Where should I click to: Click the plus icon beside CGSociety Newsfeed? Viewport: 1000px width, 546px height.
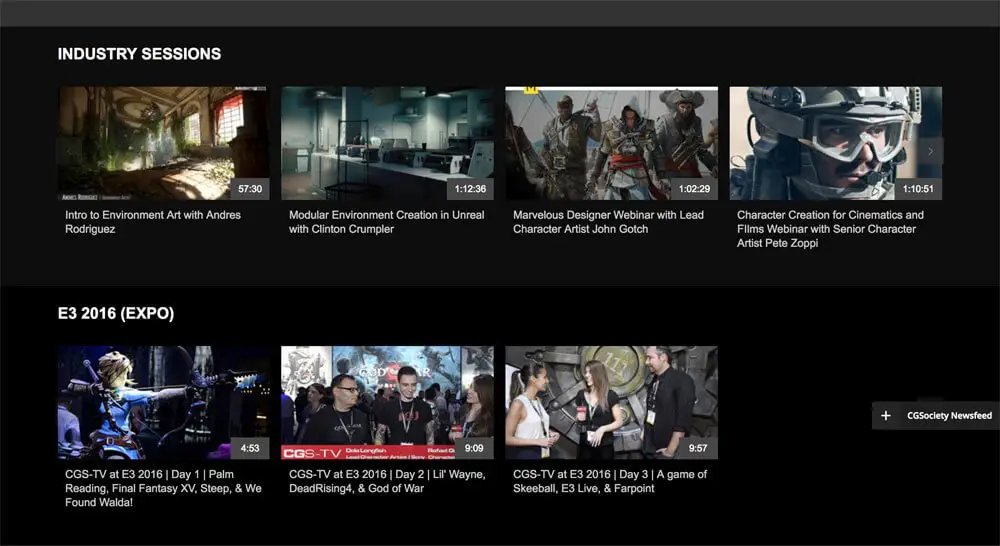(x=885, y=416)
